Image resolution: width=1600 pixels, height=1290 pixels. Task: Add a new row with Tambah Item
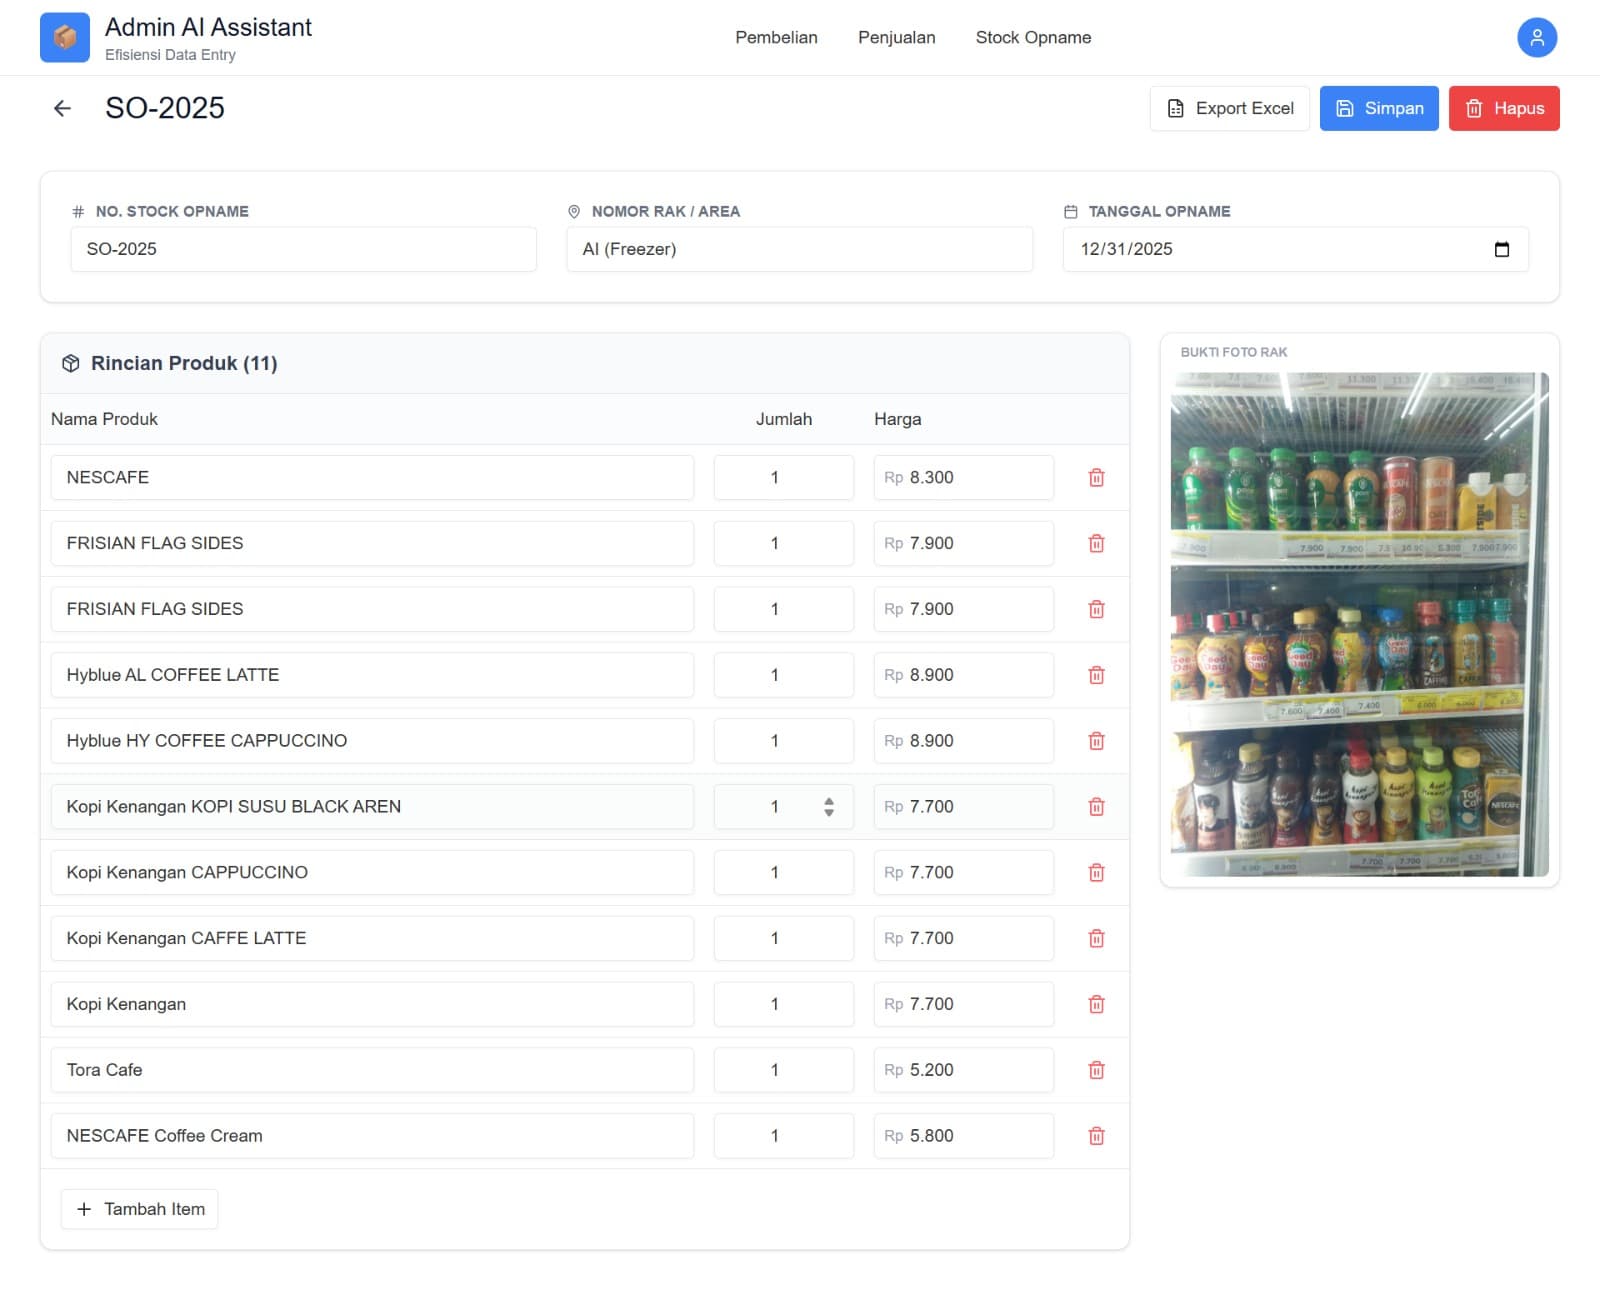coord(140,1209)
